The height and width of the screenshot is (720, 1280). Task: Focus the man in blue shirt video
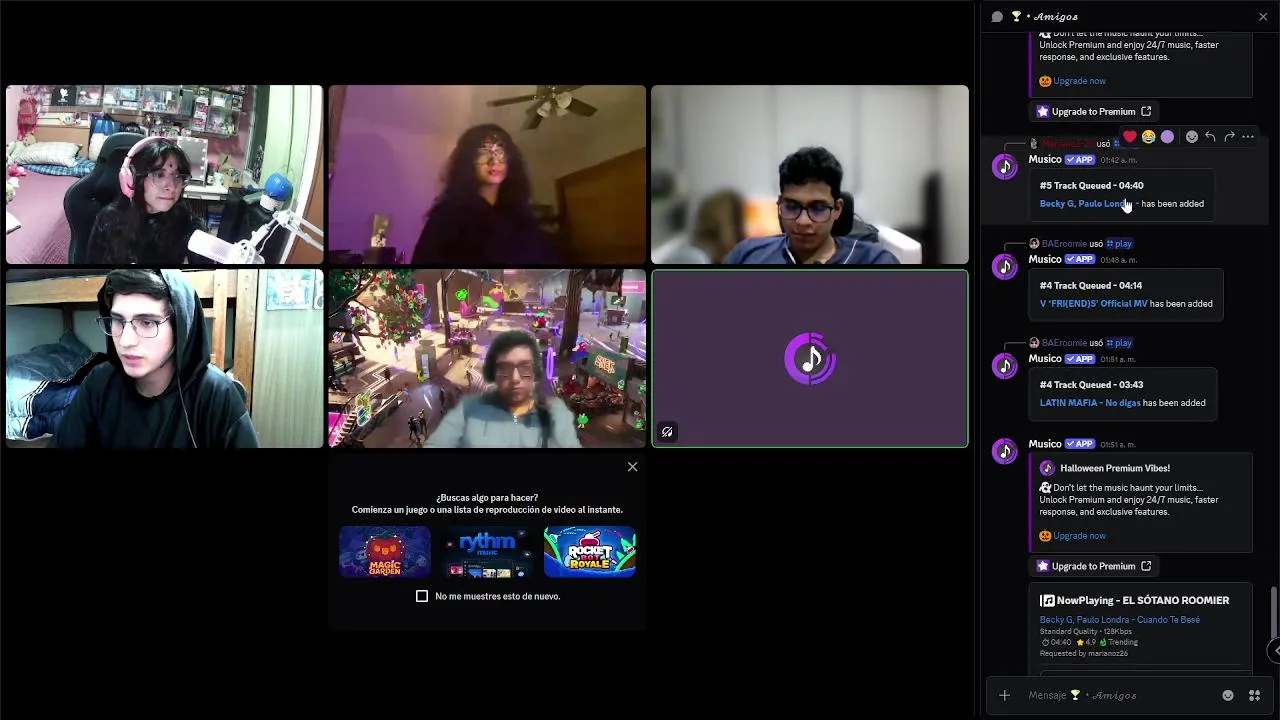click(810, 175)
